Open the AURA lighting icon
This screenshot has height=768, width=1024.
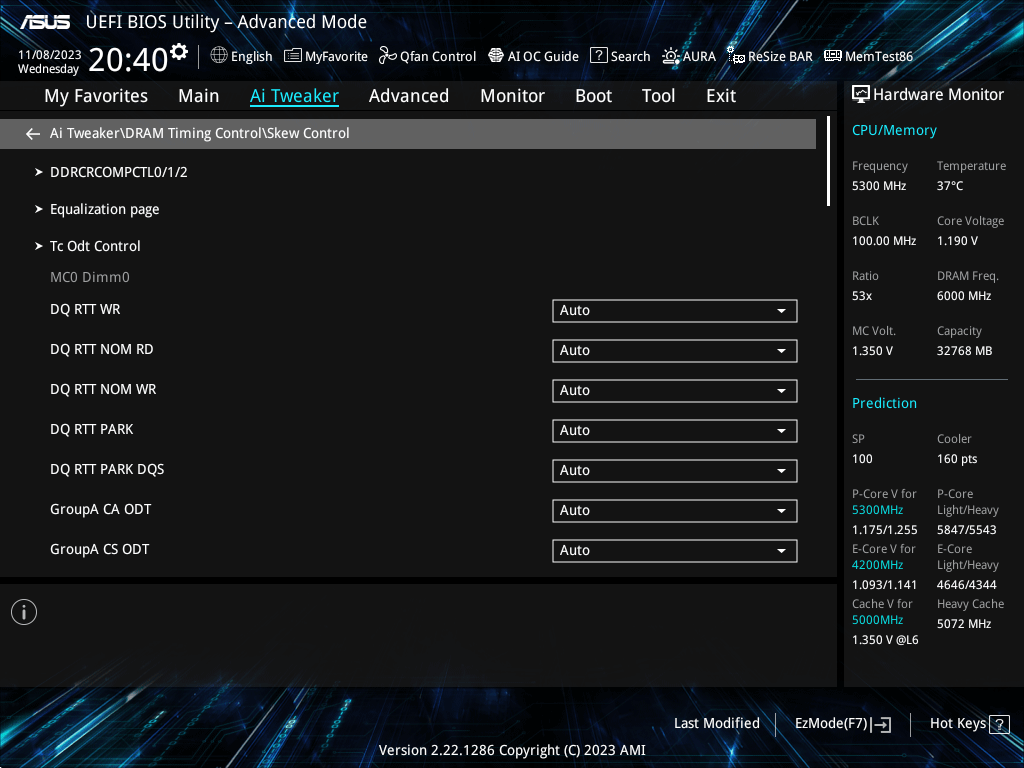(671, 56)
